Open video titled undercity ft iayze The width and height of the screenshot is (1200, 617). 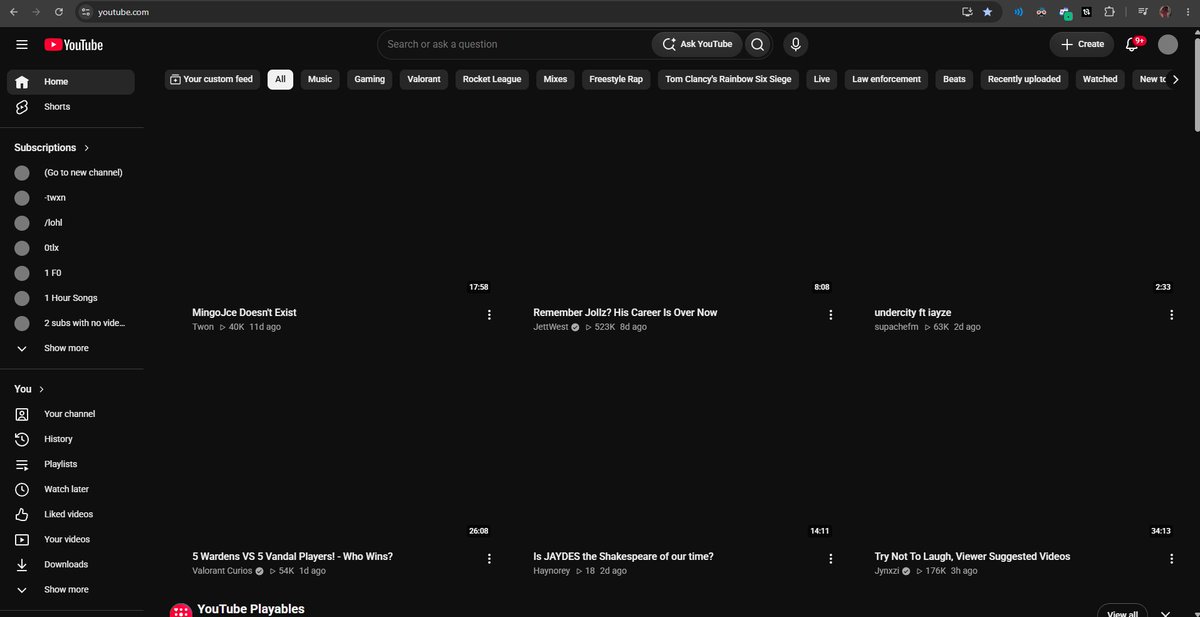pyautogui.click(x=912, y=313)
